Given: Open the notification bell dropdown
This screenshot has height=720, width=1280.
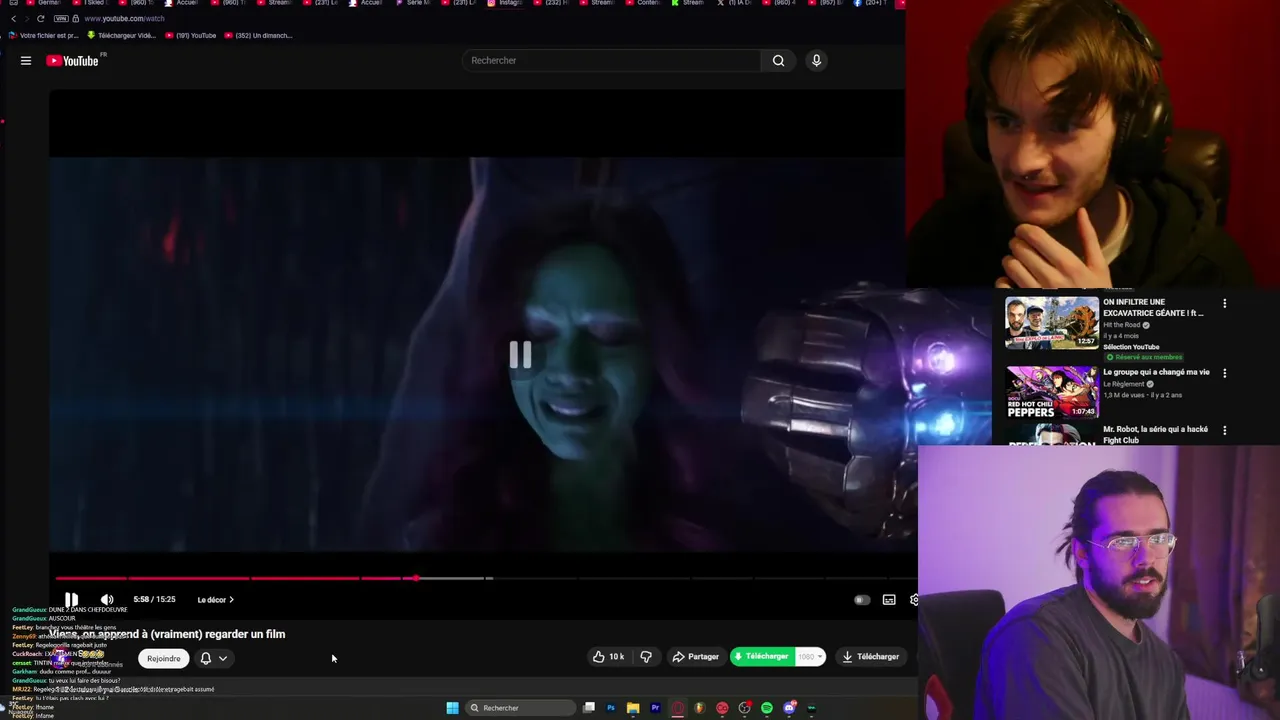Looking at the screenshot, I should coord(214,659).
